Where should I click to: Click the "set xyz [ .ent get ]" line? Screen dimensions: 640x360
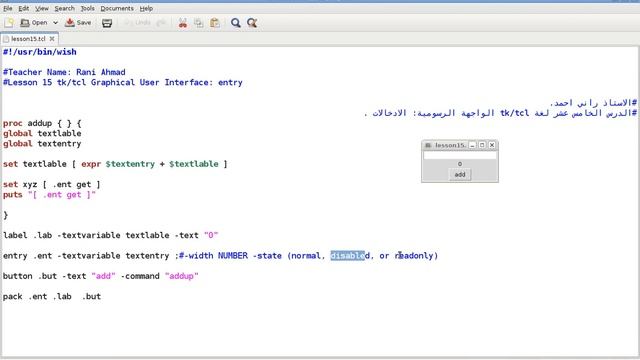pos(51,184)
